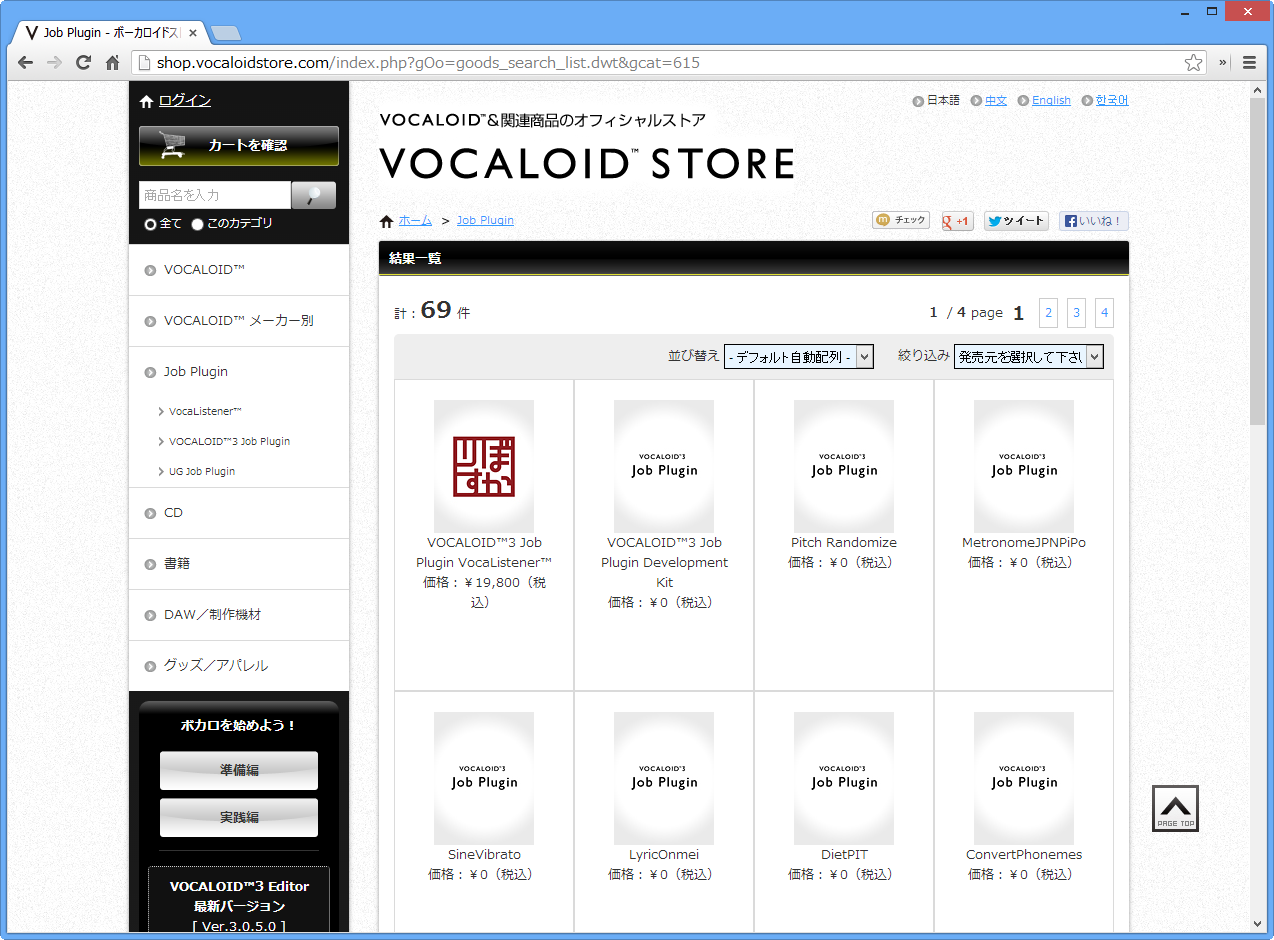Screen dimensions: 1274x940
Task: Open Chrome menu hamburger icon
Action: [x=1249, y=62]
